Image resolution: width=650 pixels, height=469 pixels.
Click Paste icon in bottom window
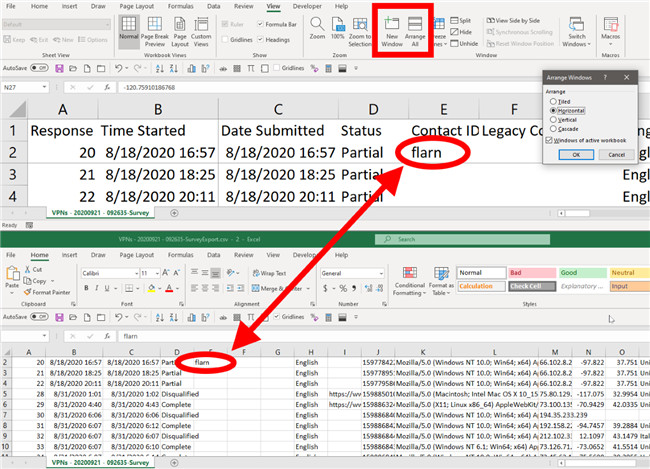pos(12,274)
